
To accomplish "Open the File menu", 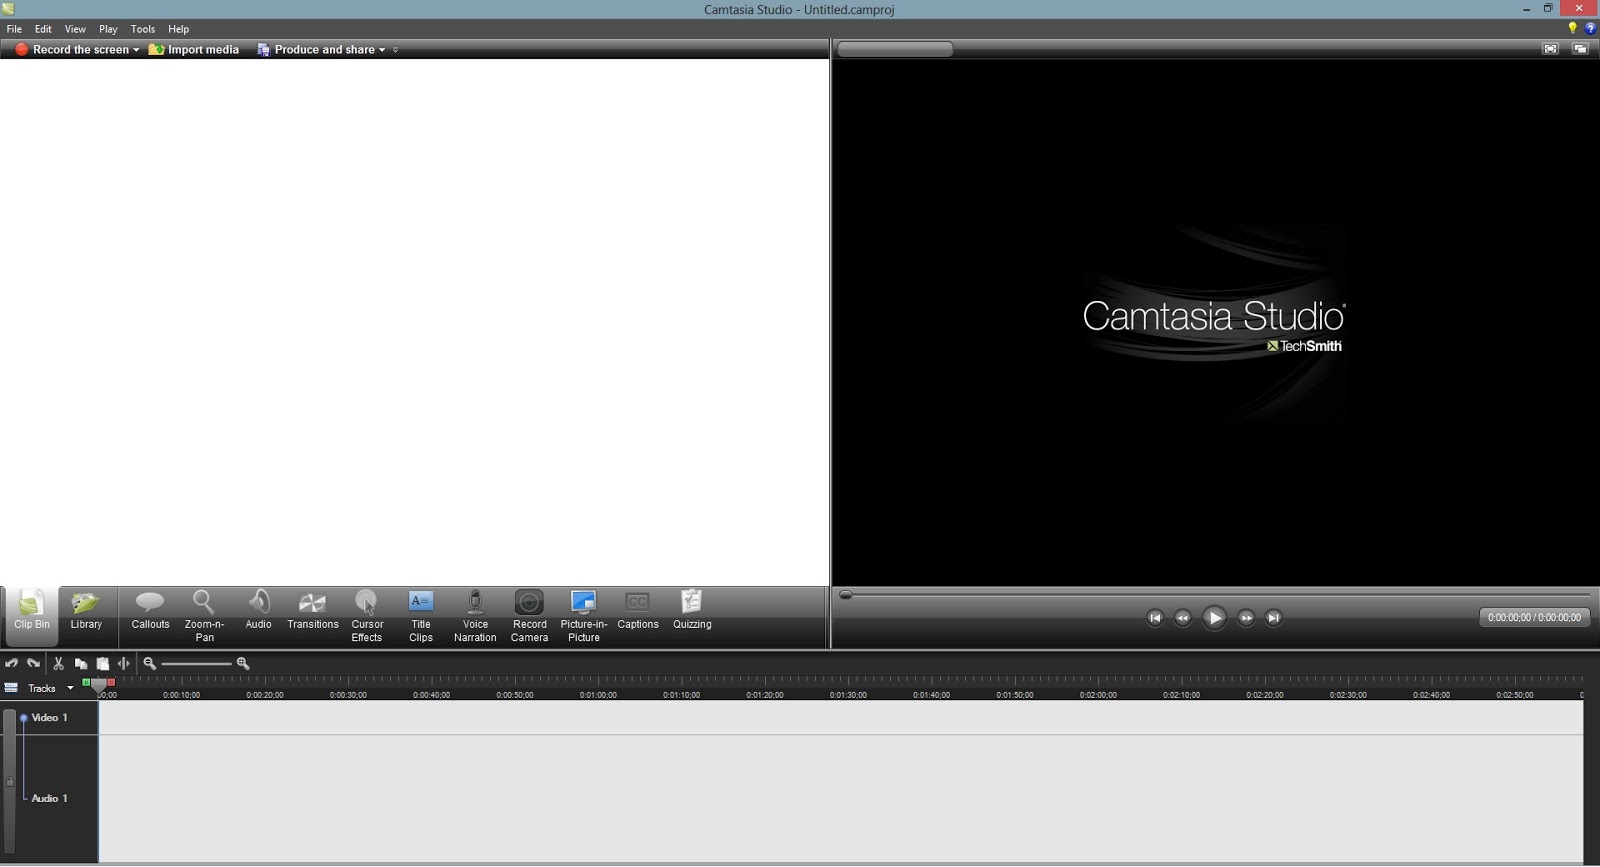I will coord(14,29).
